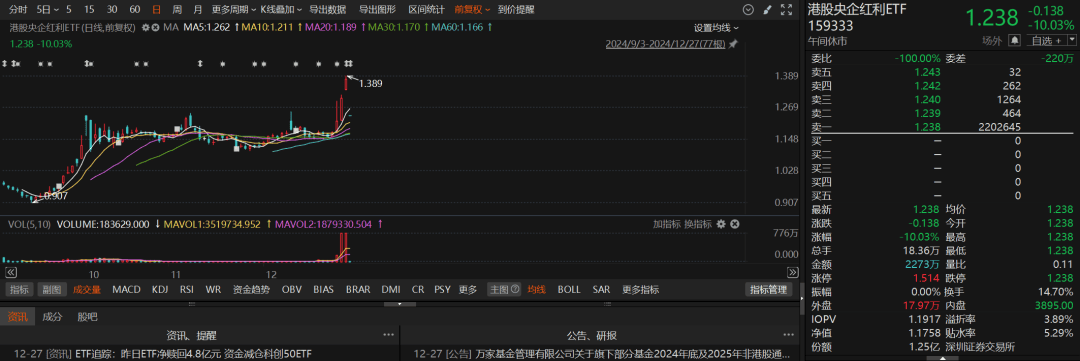The image size is (1080, 361).
Task: Open the brush drawing tool icon
Action: (767, 10)
